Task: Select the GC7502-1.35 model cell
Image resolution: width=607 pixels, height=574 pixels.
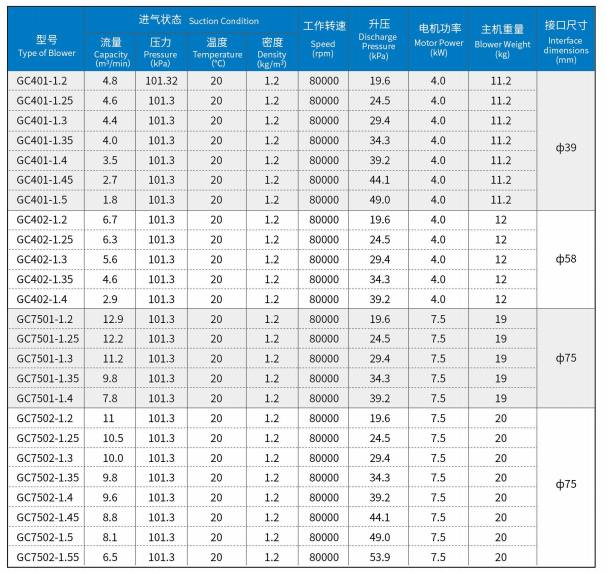Action: coord(48,478)
